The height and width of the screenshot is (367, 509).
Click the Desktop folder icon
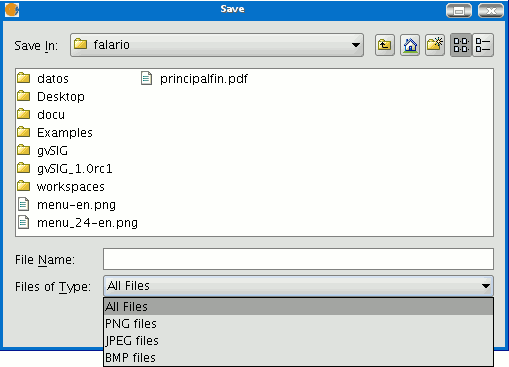[24, 96]
